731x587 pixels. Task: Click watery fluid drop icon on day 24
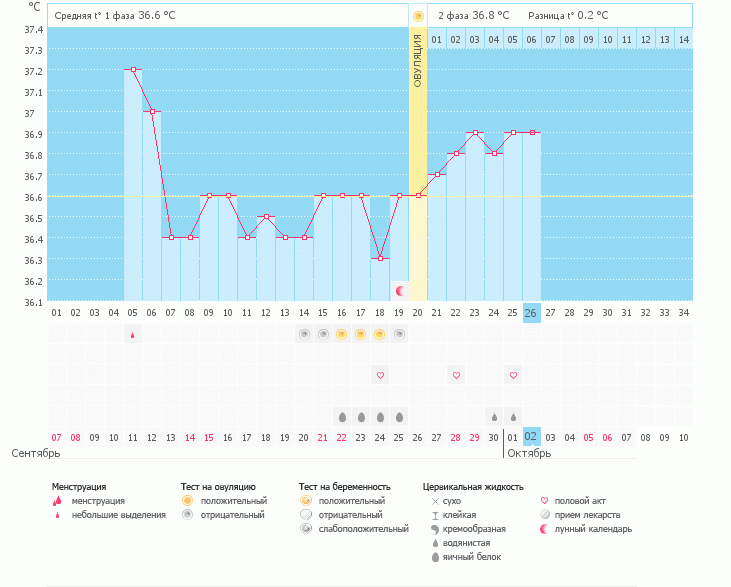click(494, 417)
